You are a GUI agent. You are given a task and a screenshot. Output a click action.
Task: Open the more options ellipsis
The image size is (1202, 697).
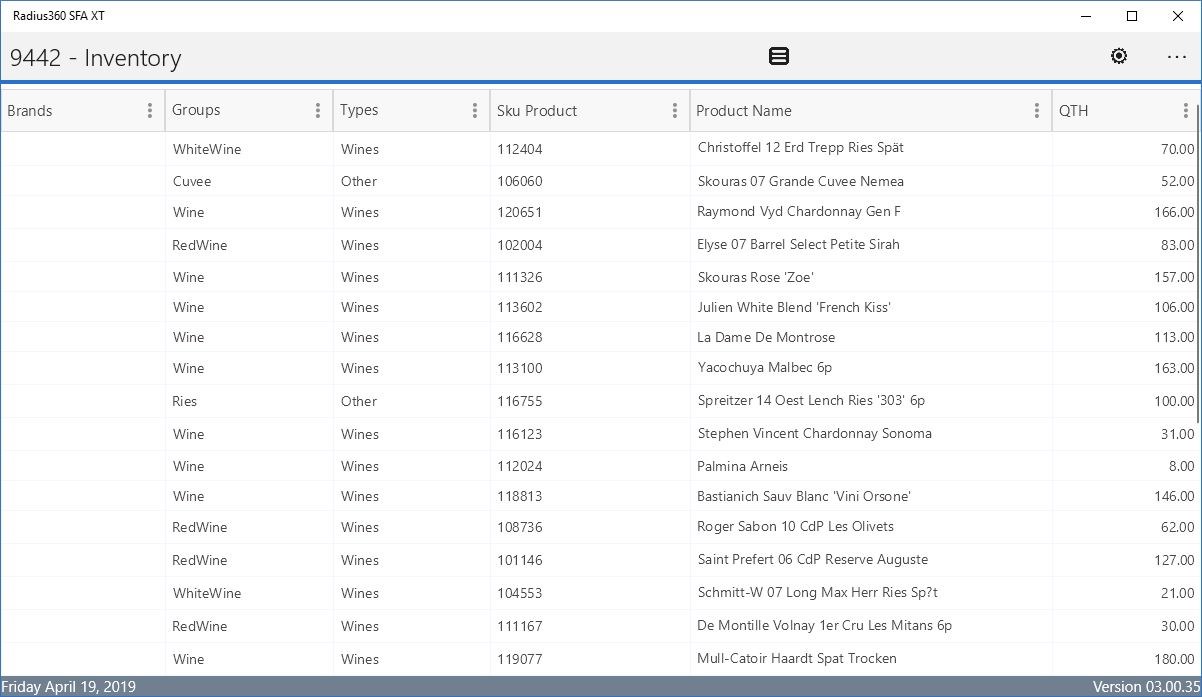[x=1177, y=57]
